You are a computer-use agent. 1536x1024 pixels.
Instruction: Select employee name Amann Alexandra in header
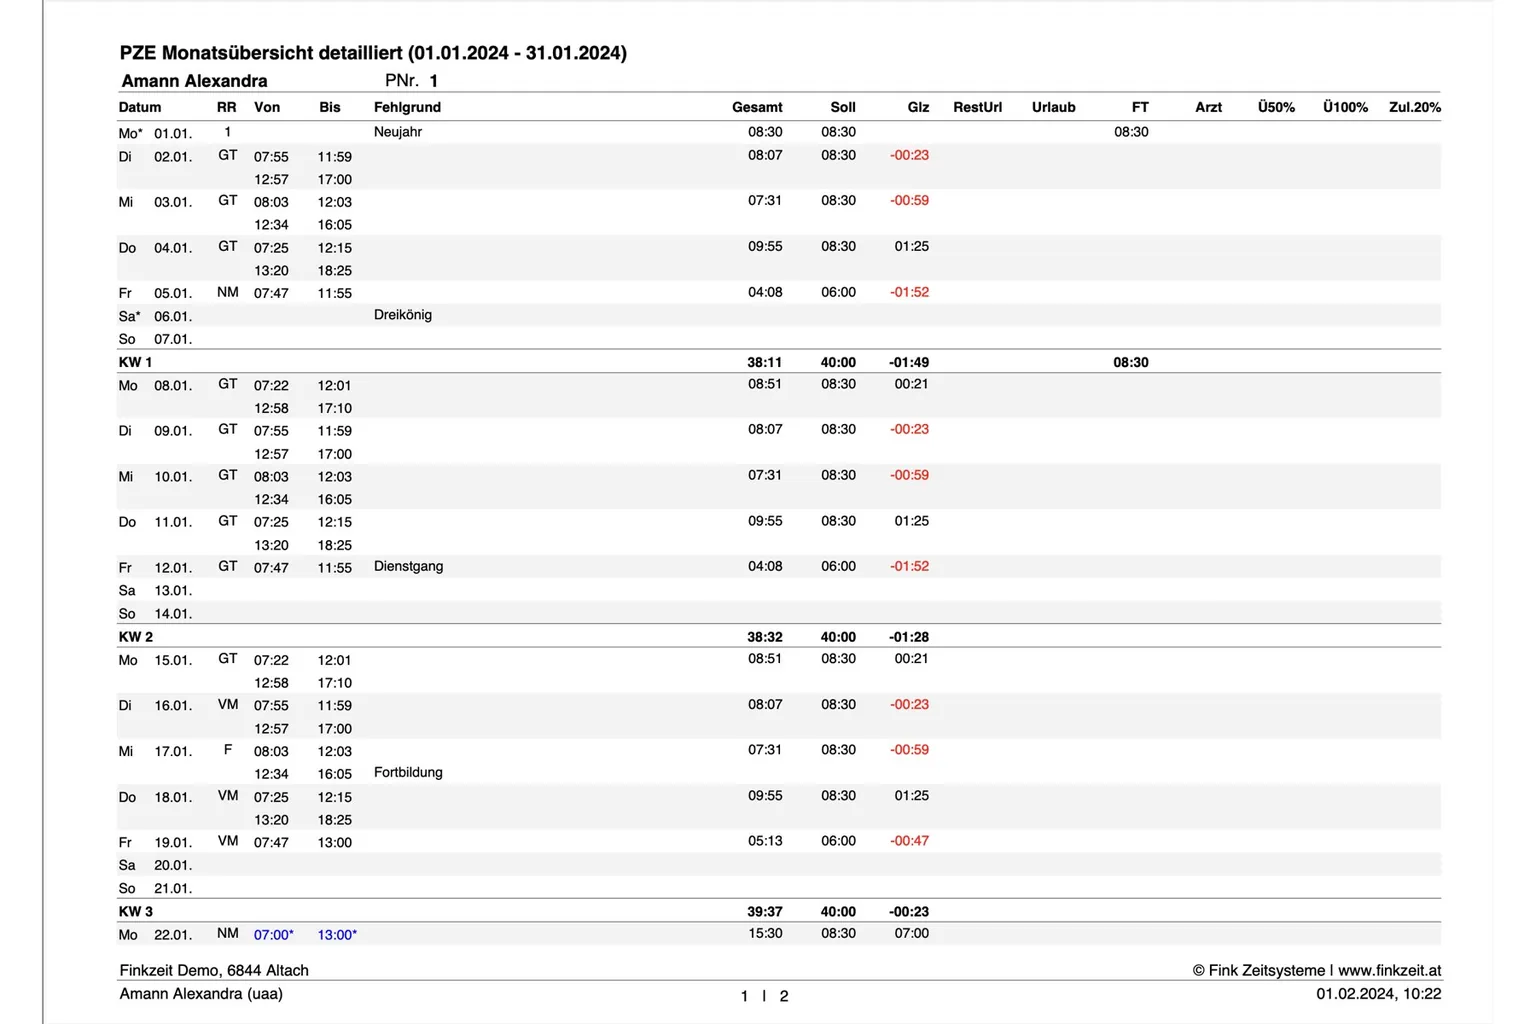pyautogui.click(x=194, y=81)
